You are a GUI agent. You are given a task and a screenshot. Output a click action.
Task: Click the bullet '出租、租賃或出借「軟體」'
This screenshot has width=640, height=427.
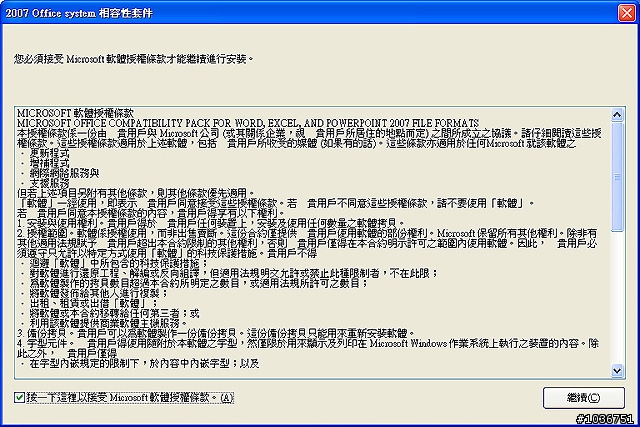pos(93,303)
